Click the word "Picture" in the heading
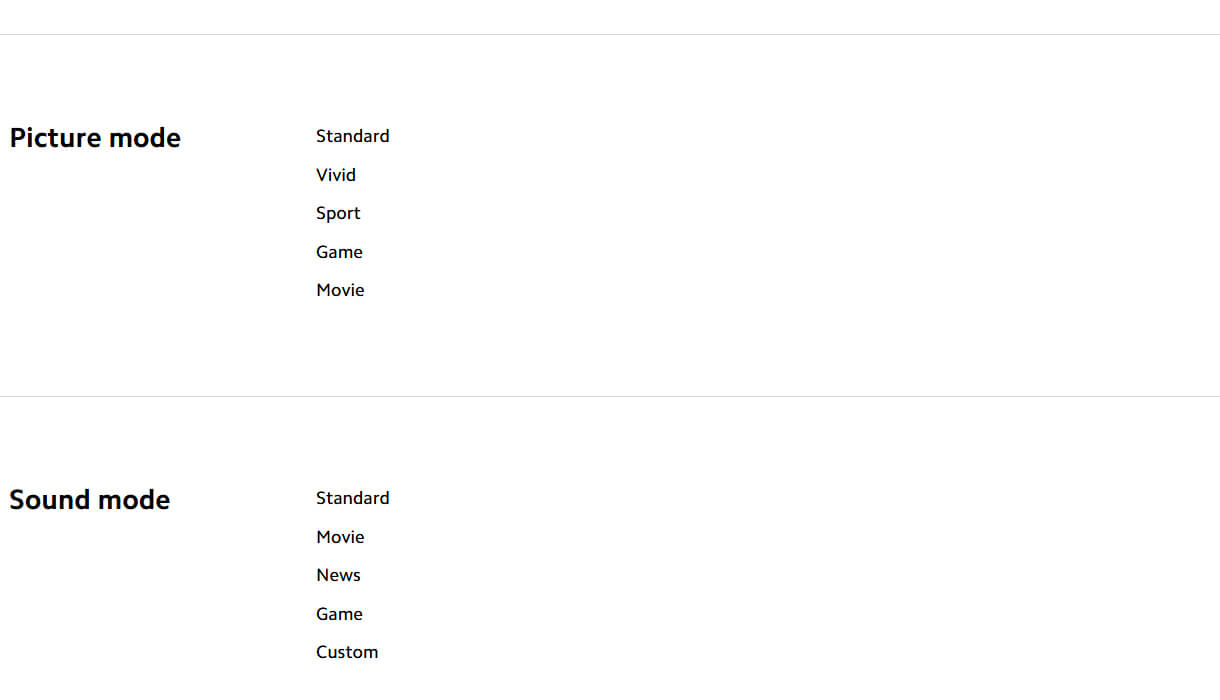Viewport: 1220px width, 700px height. tap(55, 138)
